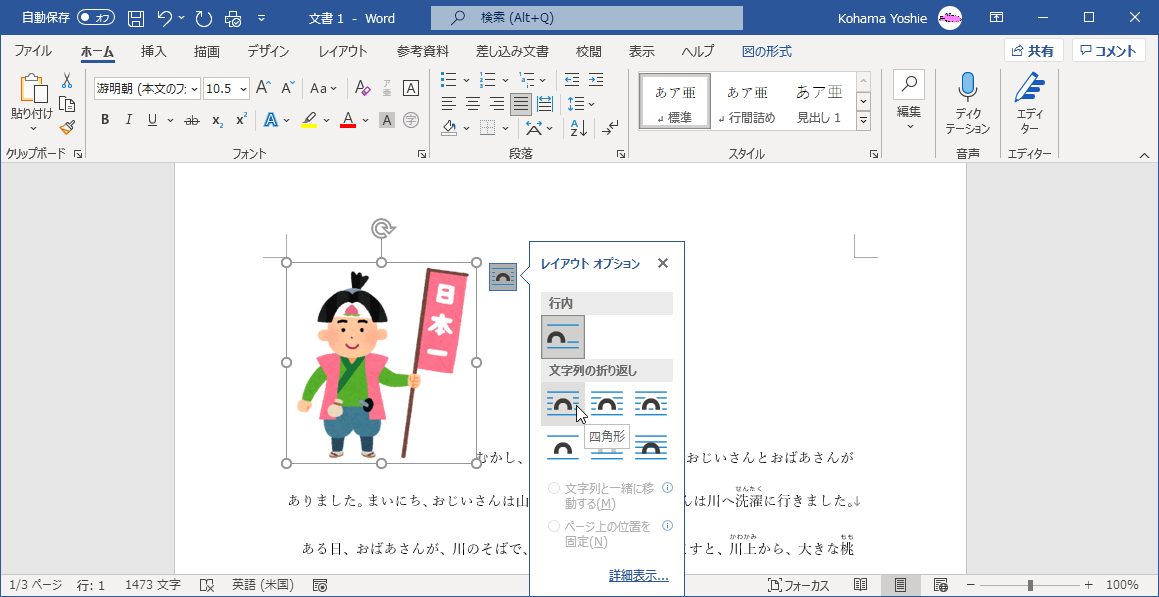Click the Copy icon in Clipboard group
This screenshot has height=597, width=1159.
[67, 103]
